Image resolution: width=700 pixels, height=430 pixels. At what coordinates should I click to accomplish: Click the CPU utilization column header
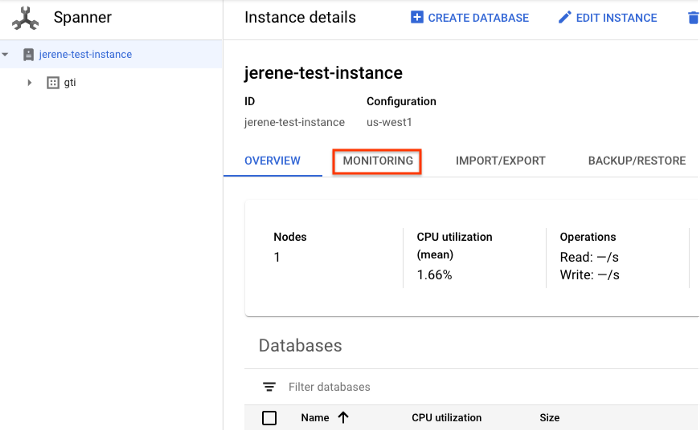[446, 417]
